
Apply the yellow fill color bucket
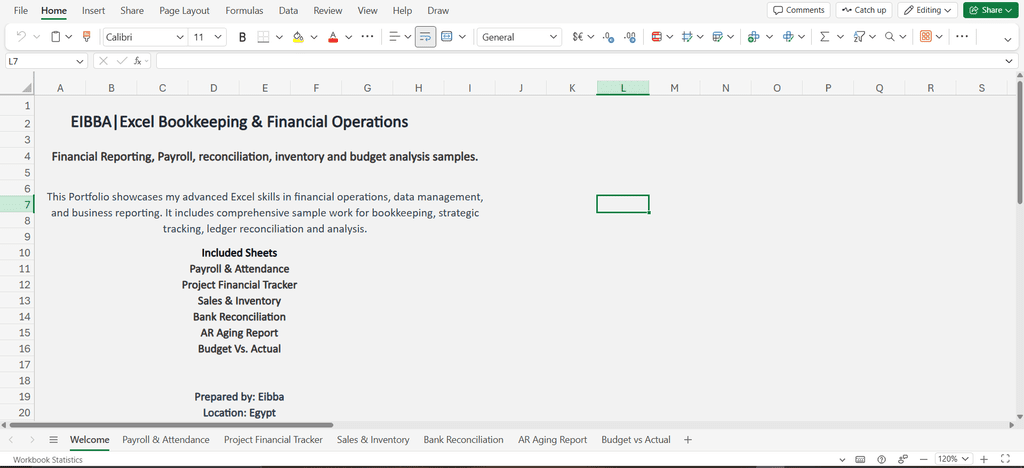(x=298, y=37)
